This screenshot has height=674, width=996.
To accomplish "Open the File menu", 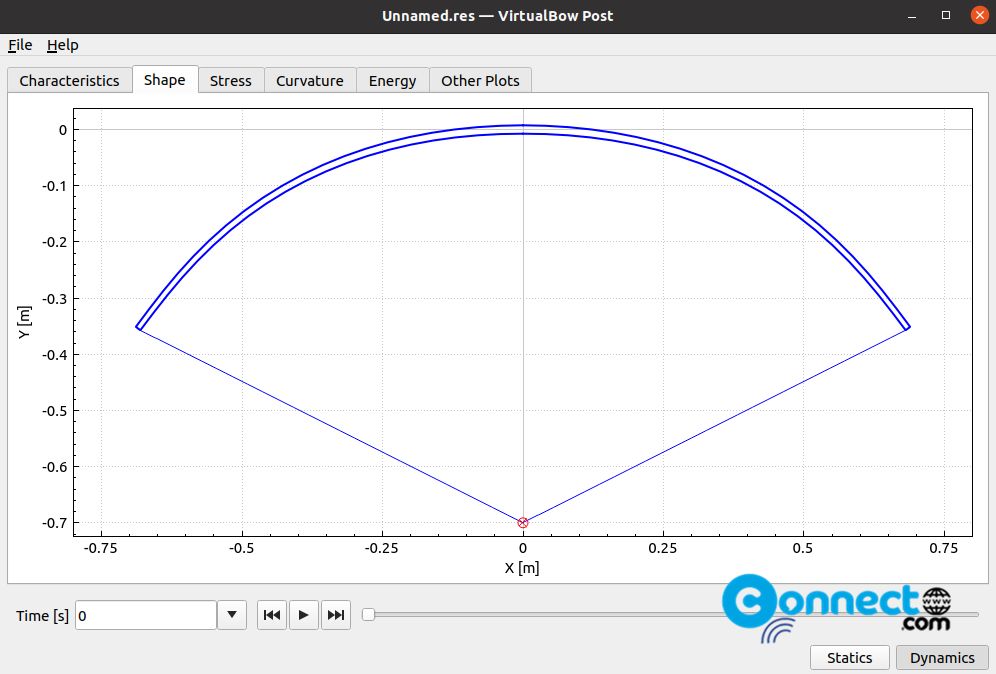I will pyautogui.click(x=20, y=45).
